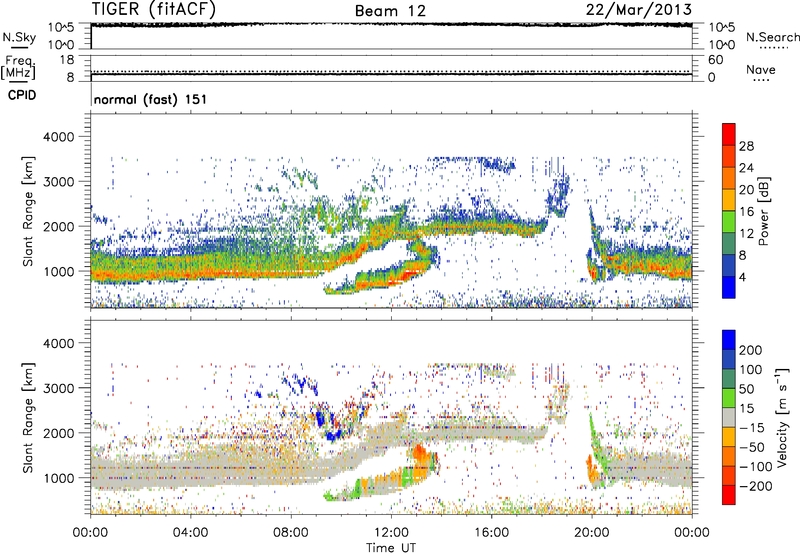
Task: Click the 12:00 time axis label
Action: coord(391,533)
